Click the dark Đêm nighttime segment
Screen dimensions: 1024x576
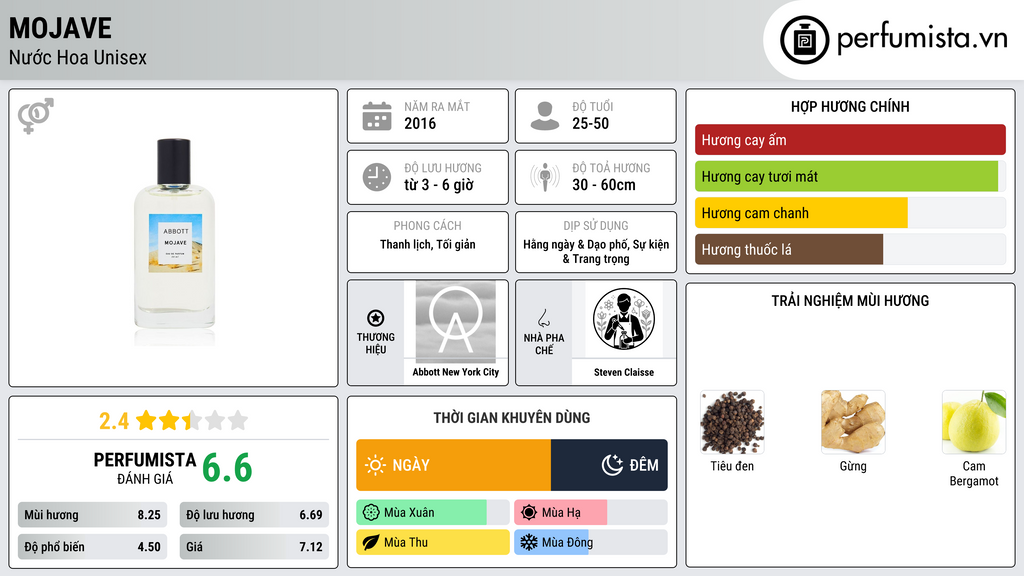tap(609, 465)
